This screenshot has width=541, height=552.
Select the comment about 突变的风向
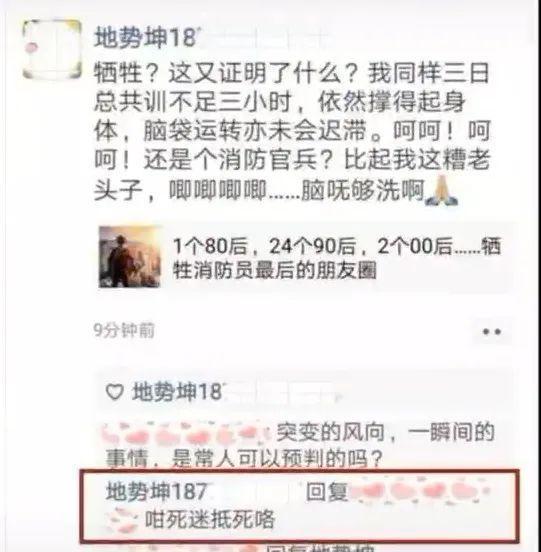pyautogui.click(x=300, y=445)
